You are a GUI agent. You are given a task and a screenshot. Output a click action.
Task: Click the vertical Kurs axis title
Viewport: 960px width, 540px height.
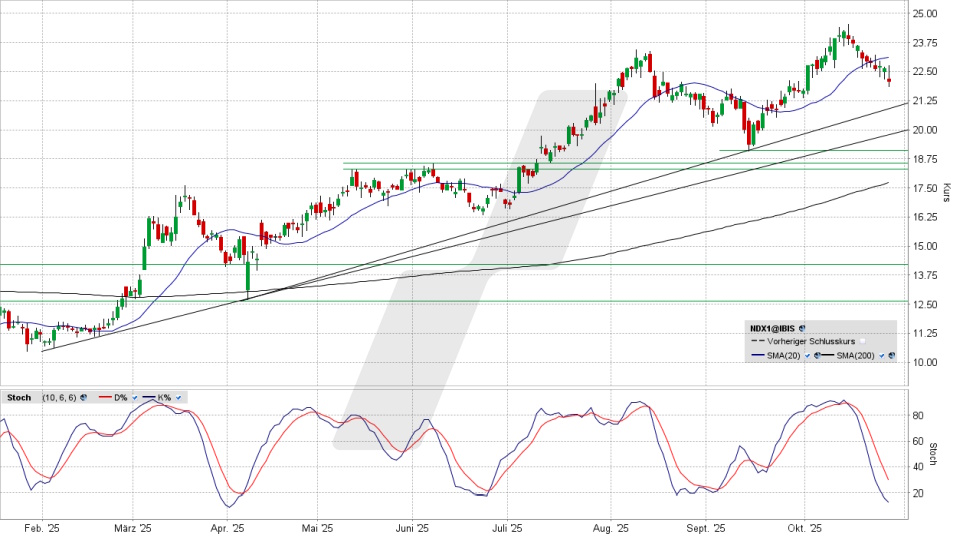(946, 192)
